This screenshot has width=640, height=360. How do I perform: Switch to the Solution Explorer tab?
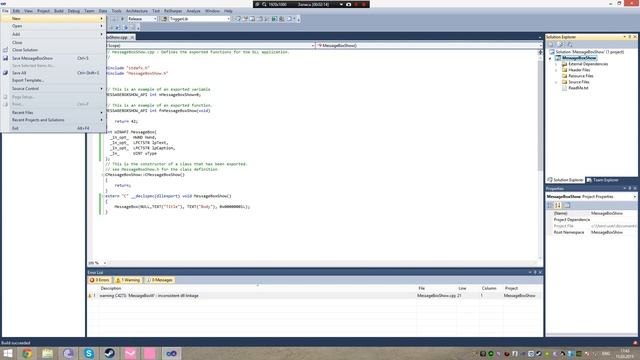pyautogui.click(x=566, y=180)
